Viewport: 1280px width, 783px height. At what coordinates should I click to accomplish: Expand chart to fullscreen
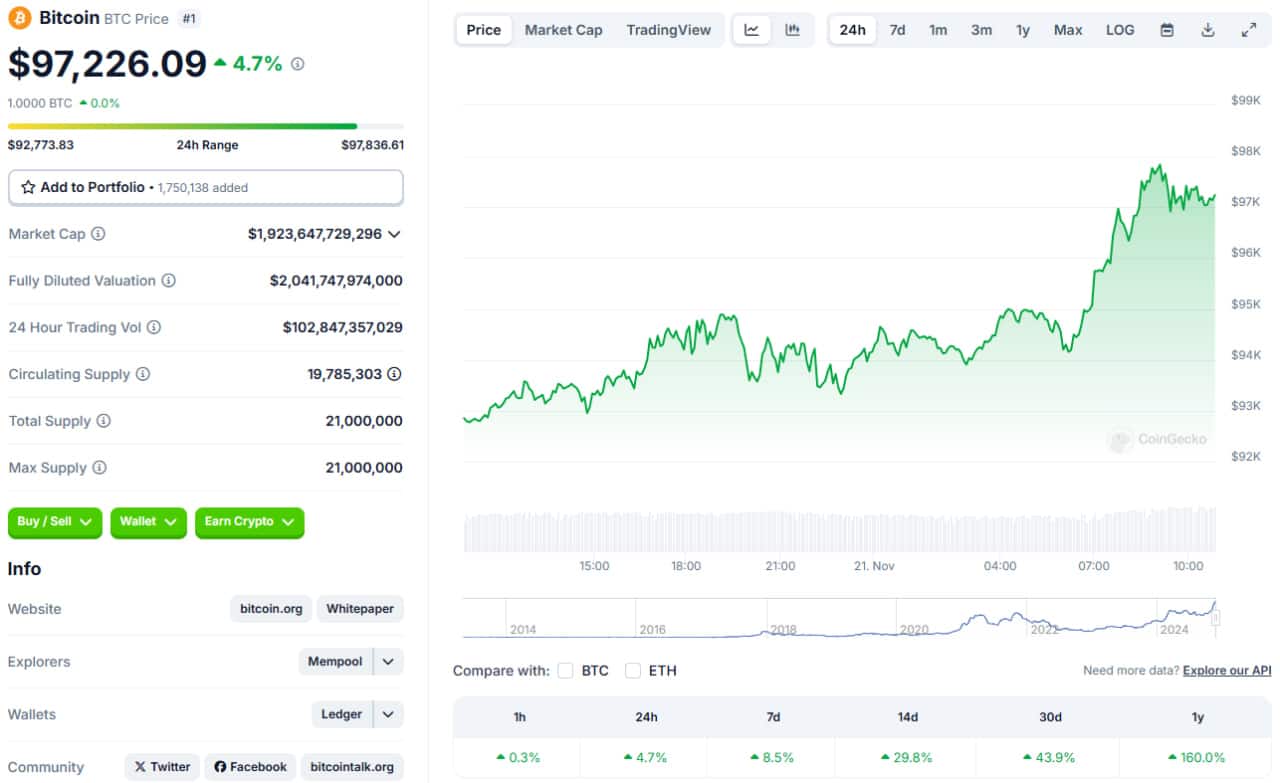(1249, 30)
